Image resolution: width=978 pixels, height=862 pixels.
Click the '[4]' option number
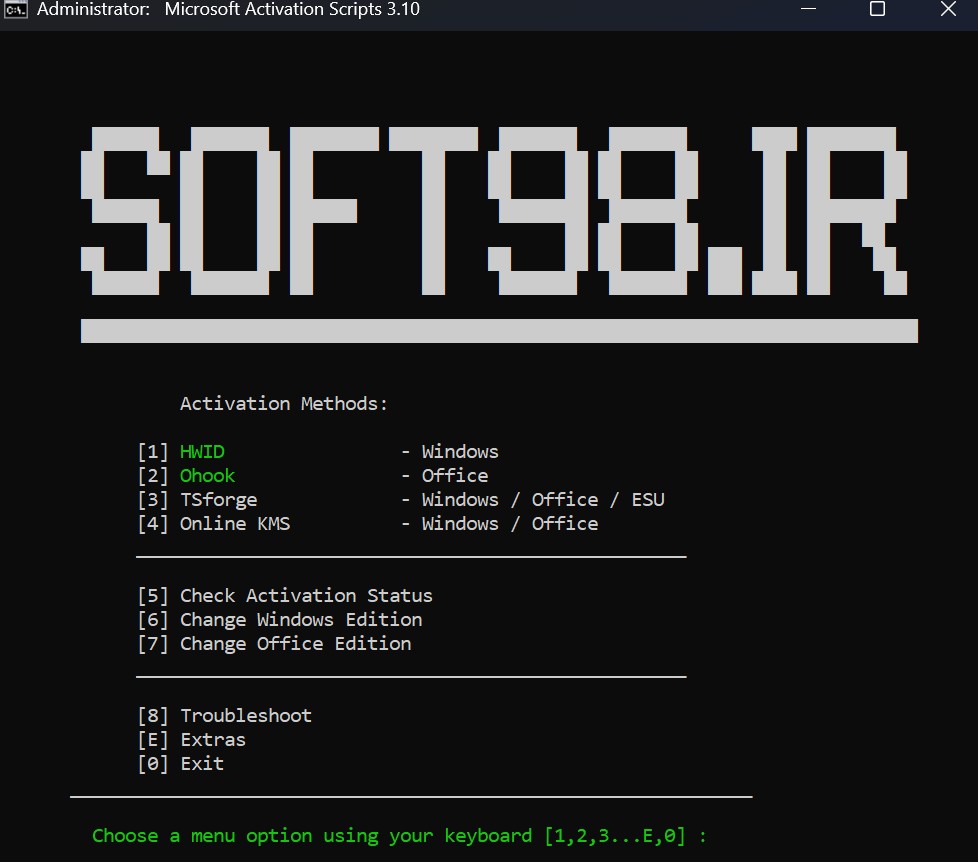tap(153, 523)
